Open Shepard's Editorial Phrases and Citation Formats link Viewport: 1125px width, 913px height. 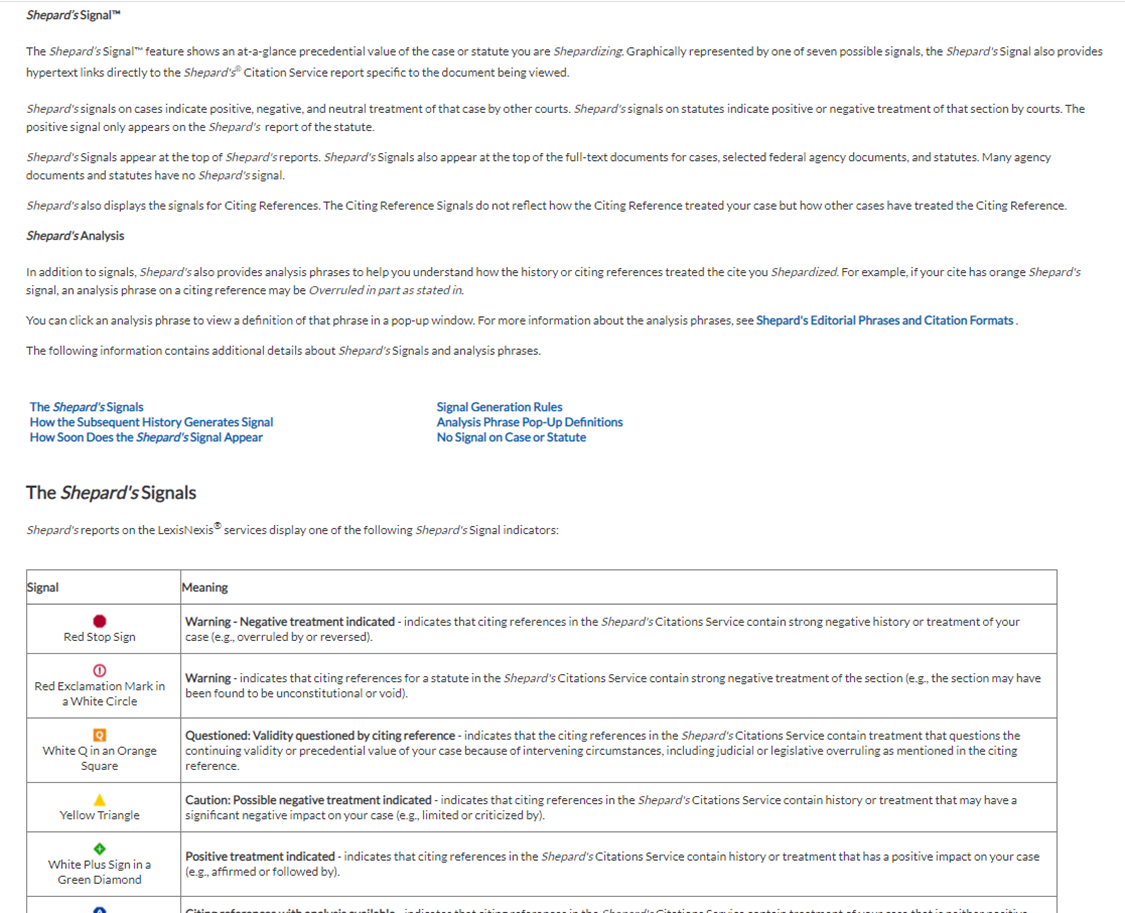tap(885, 321)
